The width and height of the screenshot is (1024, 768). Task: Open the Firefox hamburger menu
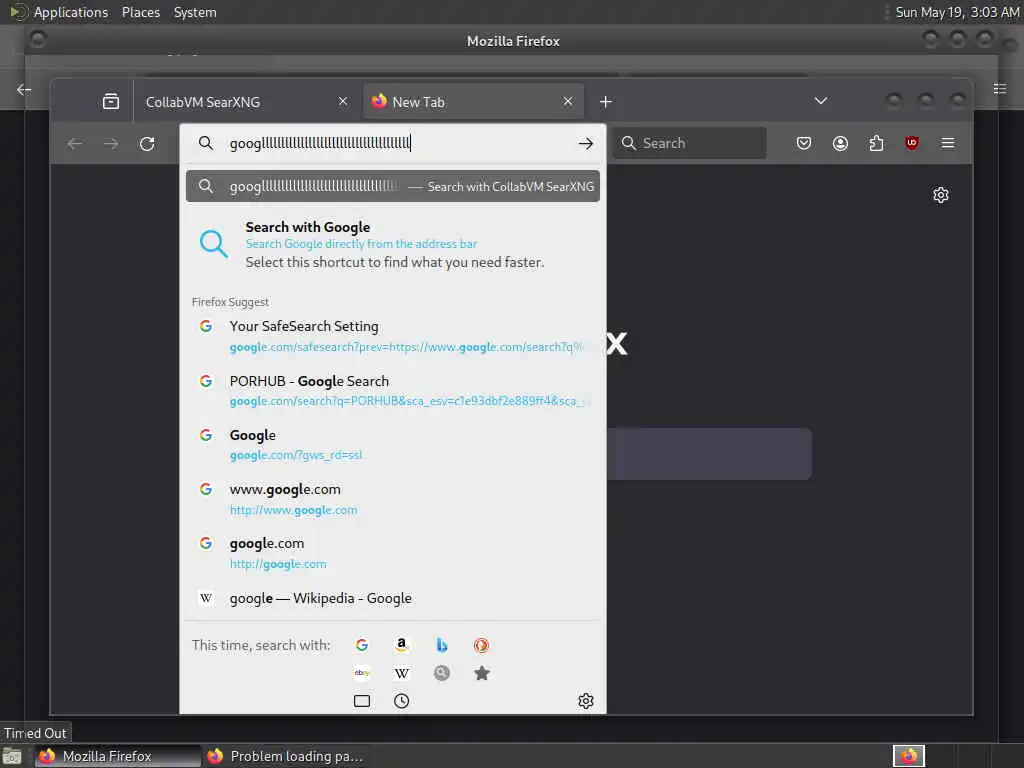[948, 143]
